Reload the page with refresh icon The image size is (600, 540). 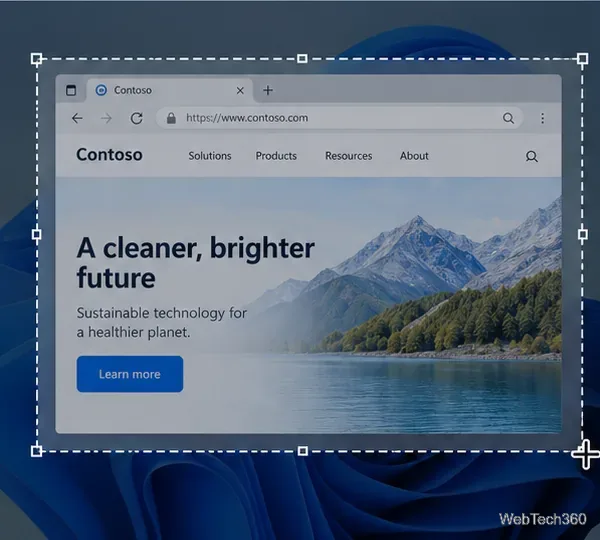tap(137, 118)
